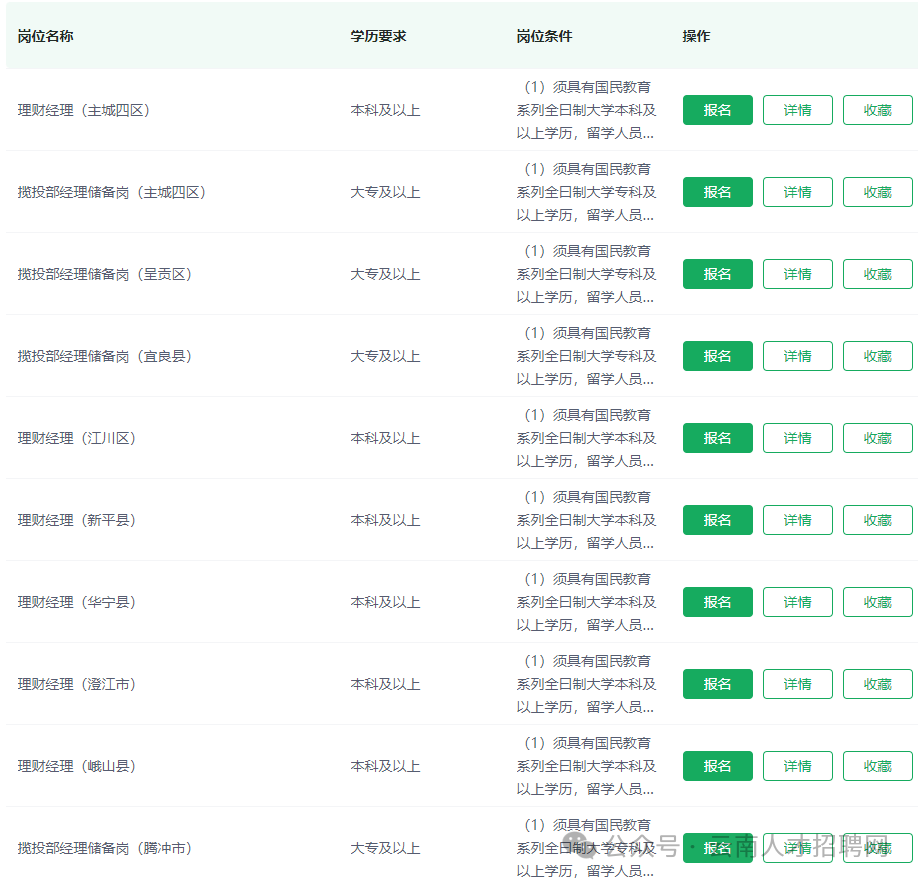Open 详情 for 理财经理（澄江市）
The height and width of the screenshot is (883, 918).
click(x=797, y=684)
